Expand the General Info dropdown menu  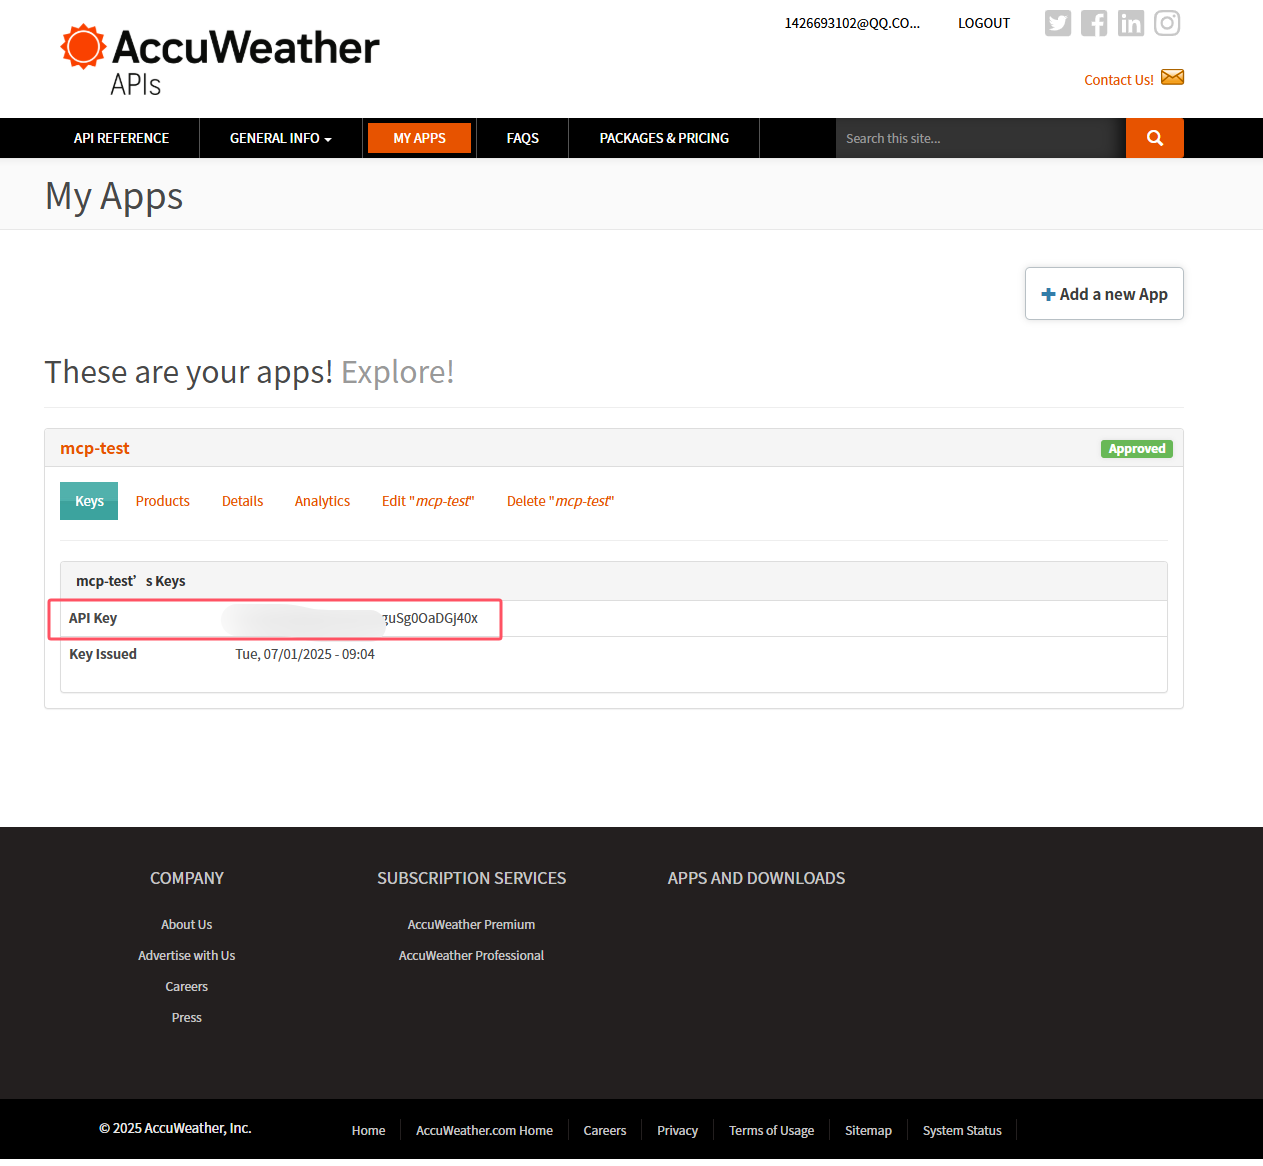(x=280, y=138)
